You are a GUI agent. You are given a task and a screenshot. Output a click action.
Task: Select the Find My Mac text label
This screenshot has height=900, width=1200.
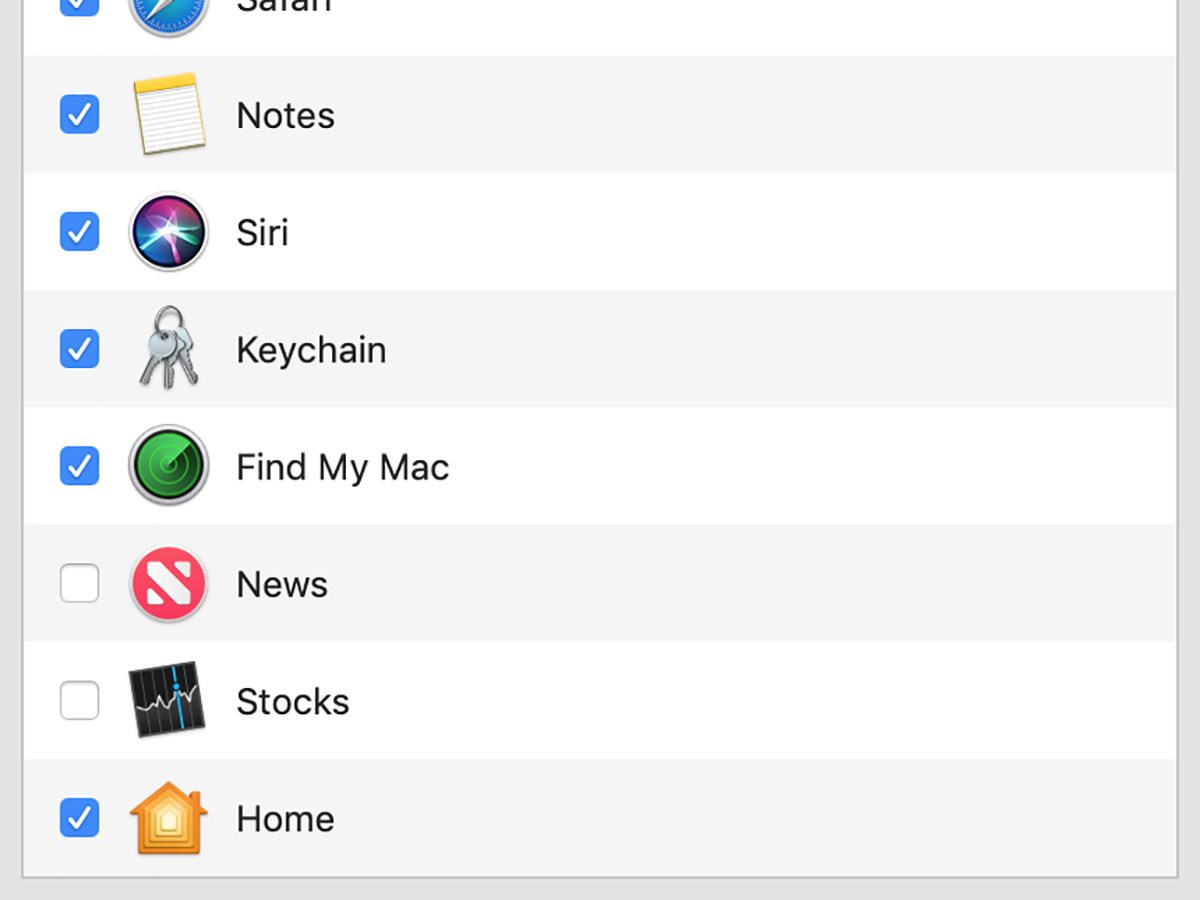click(x=342, y=467)
